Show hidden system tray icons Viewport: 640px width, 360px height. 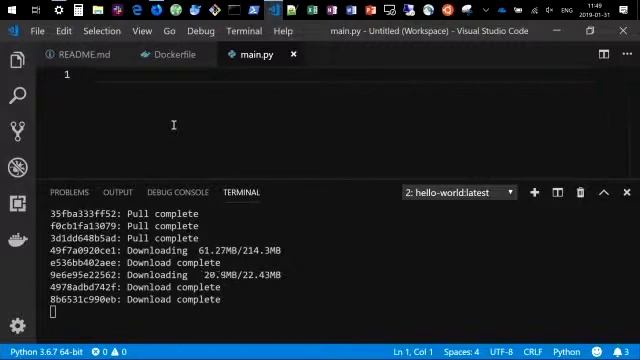point(486,10)
